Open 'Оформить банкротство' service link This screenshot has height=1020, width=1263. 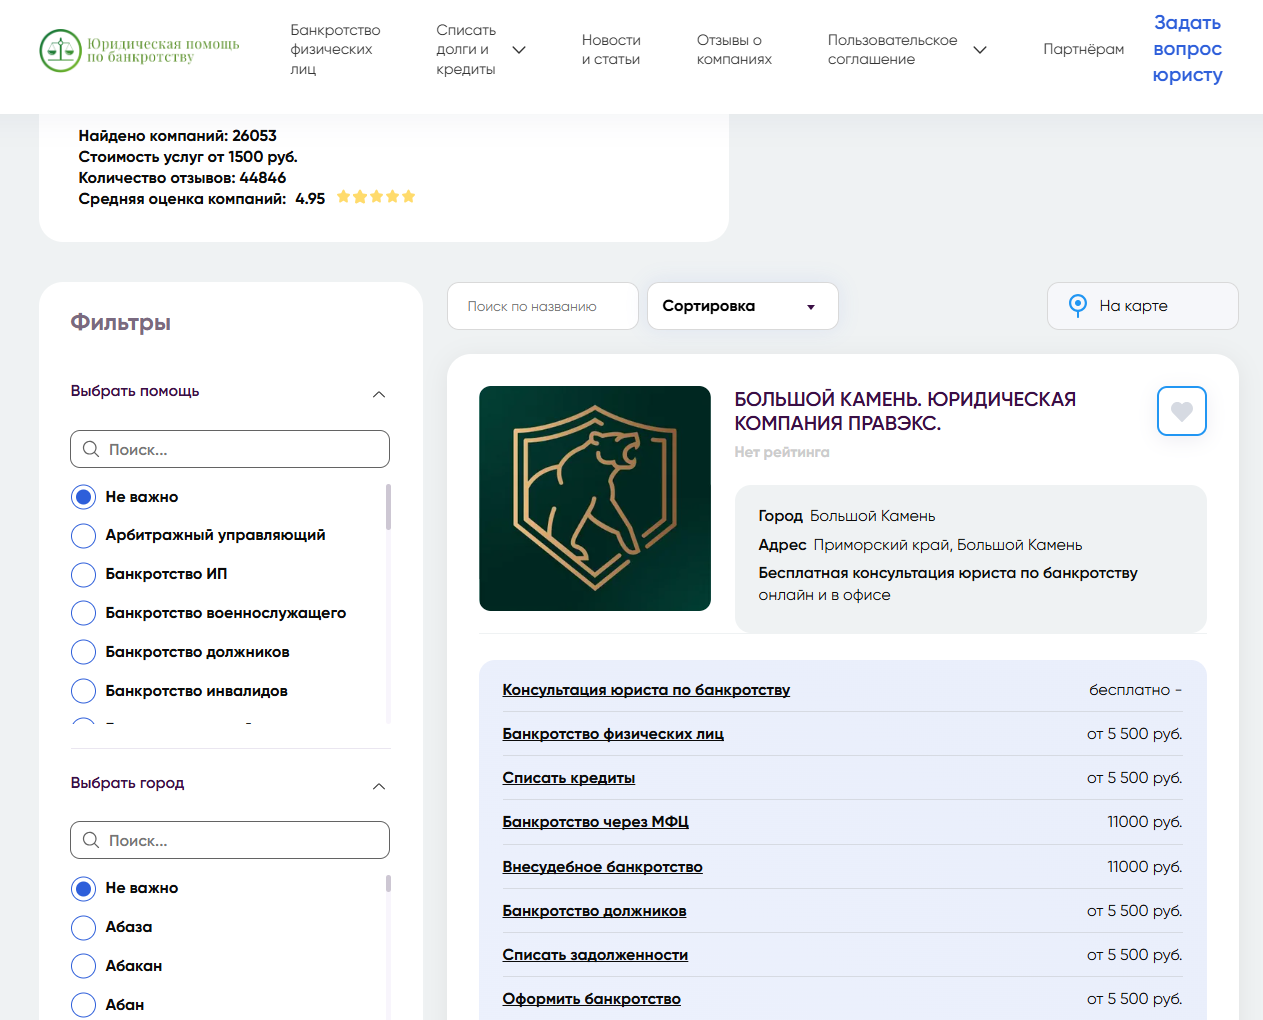[592, 999]
